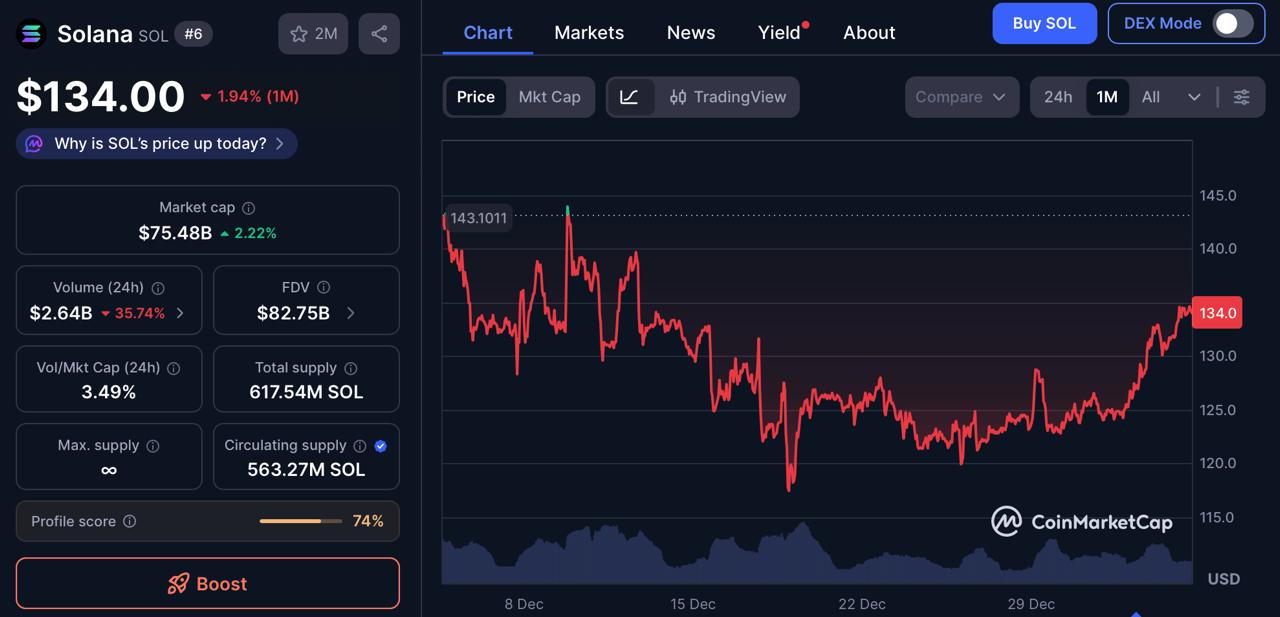The width and height of the screenshot is (1280, 617).
Task: Click the Buy SOL button
Action: click(1044, 23)
